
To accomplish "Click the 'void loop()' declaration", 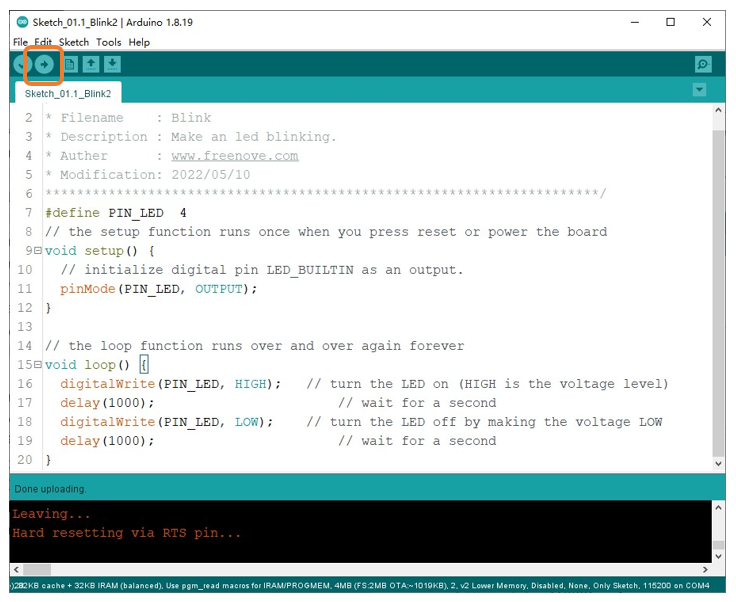I will point(87,365).
